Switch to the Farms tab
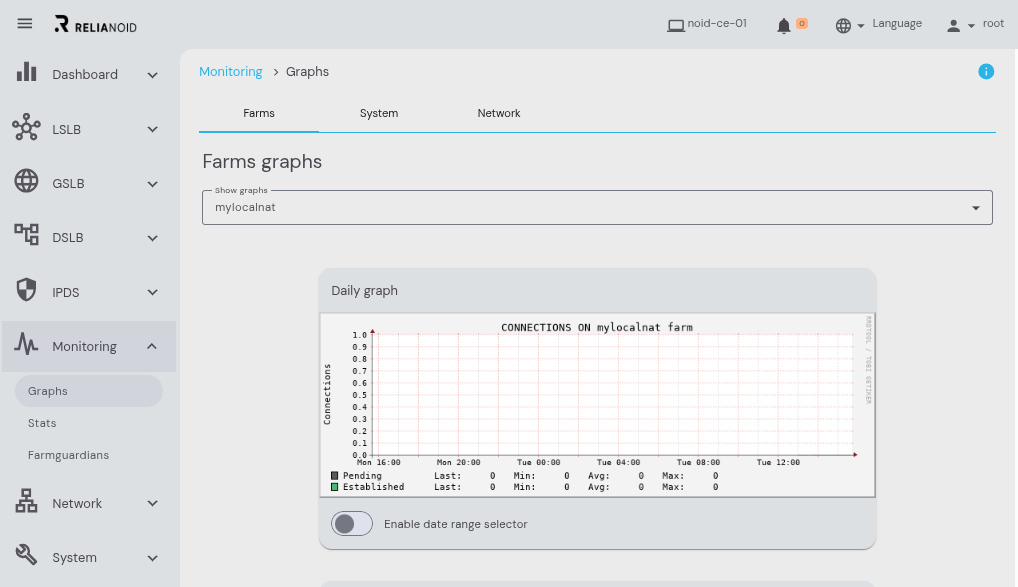 click(259, 113)
